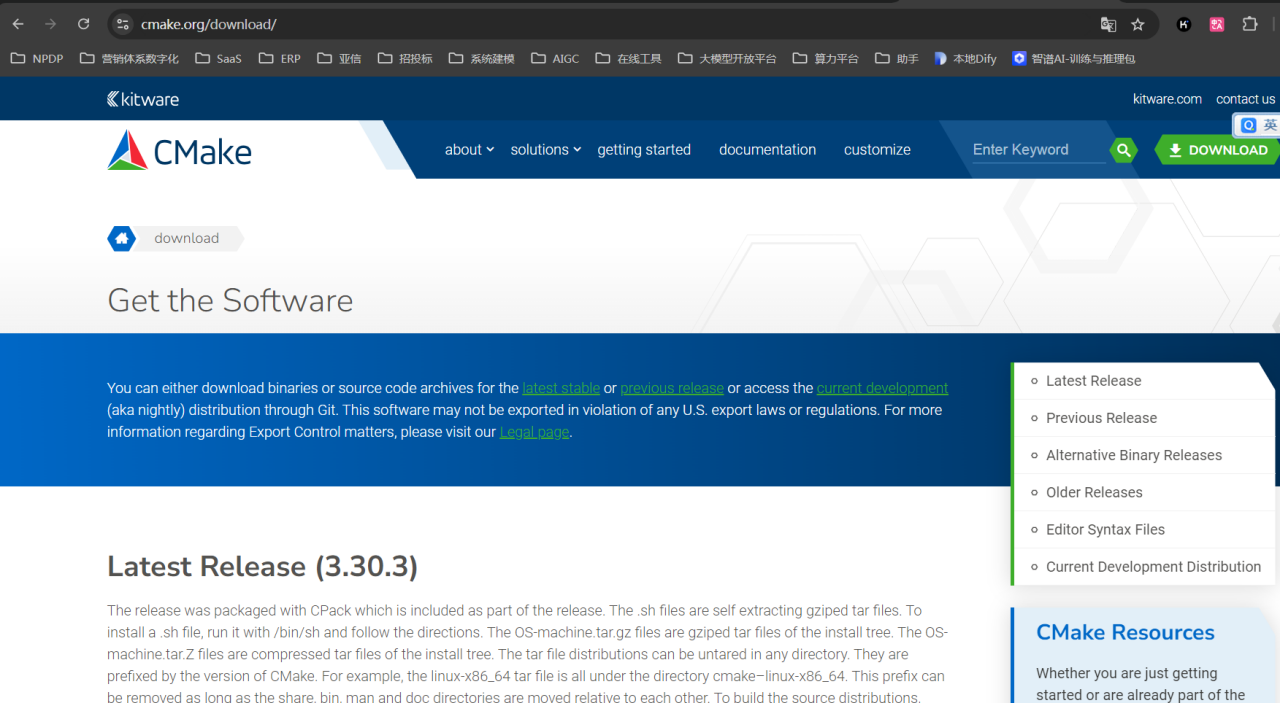Open the 大模型开放平台 bookmark folder
1280x703 pixels.
(727, 59)
